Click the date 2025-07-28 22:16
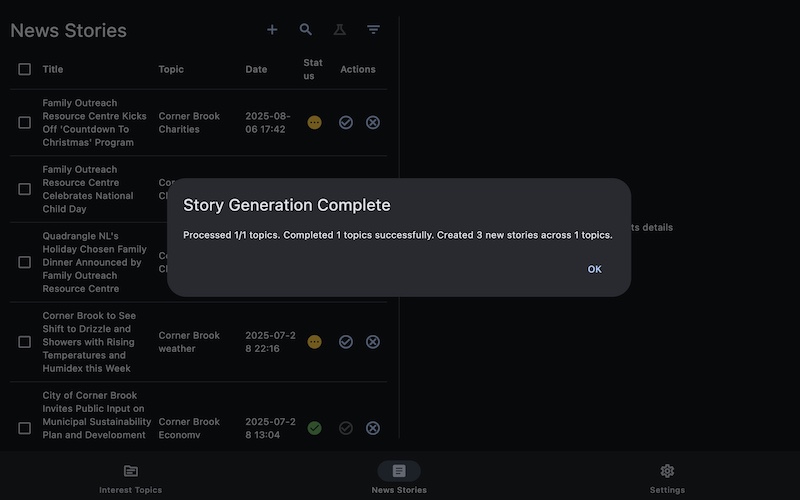 (270, 342)
